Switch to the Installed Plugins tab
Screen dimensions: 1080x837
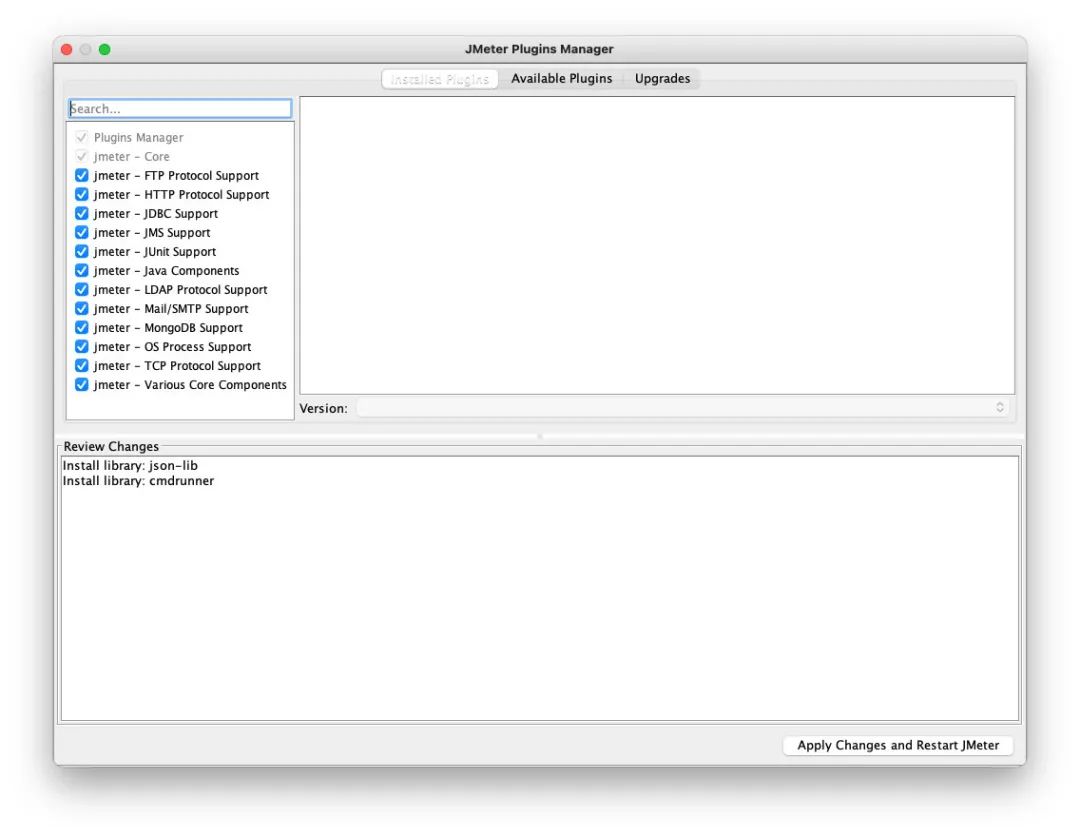439,79
